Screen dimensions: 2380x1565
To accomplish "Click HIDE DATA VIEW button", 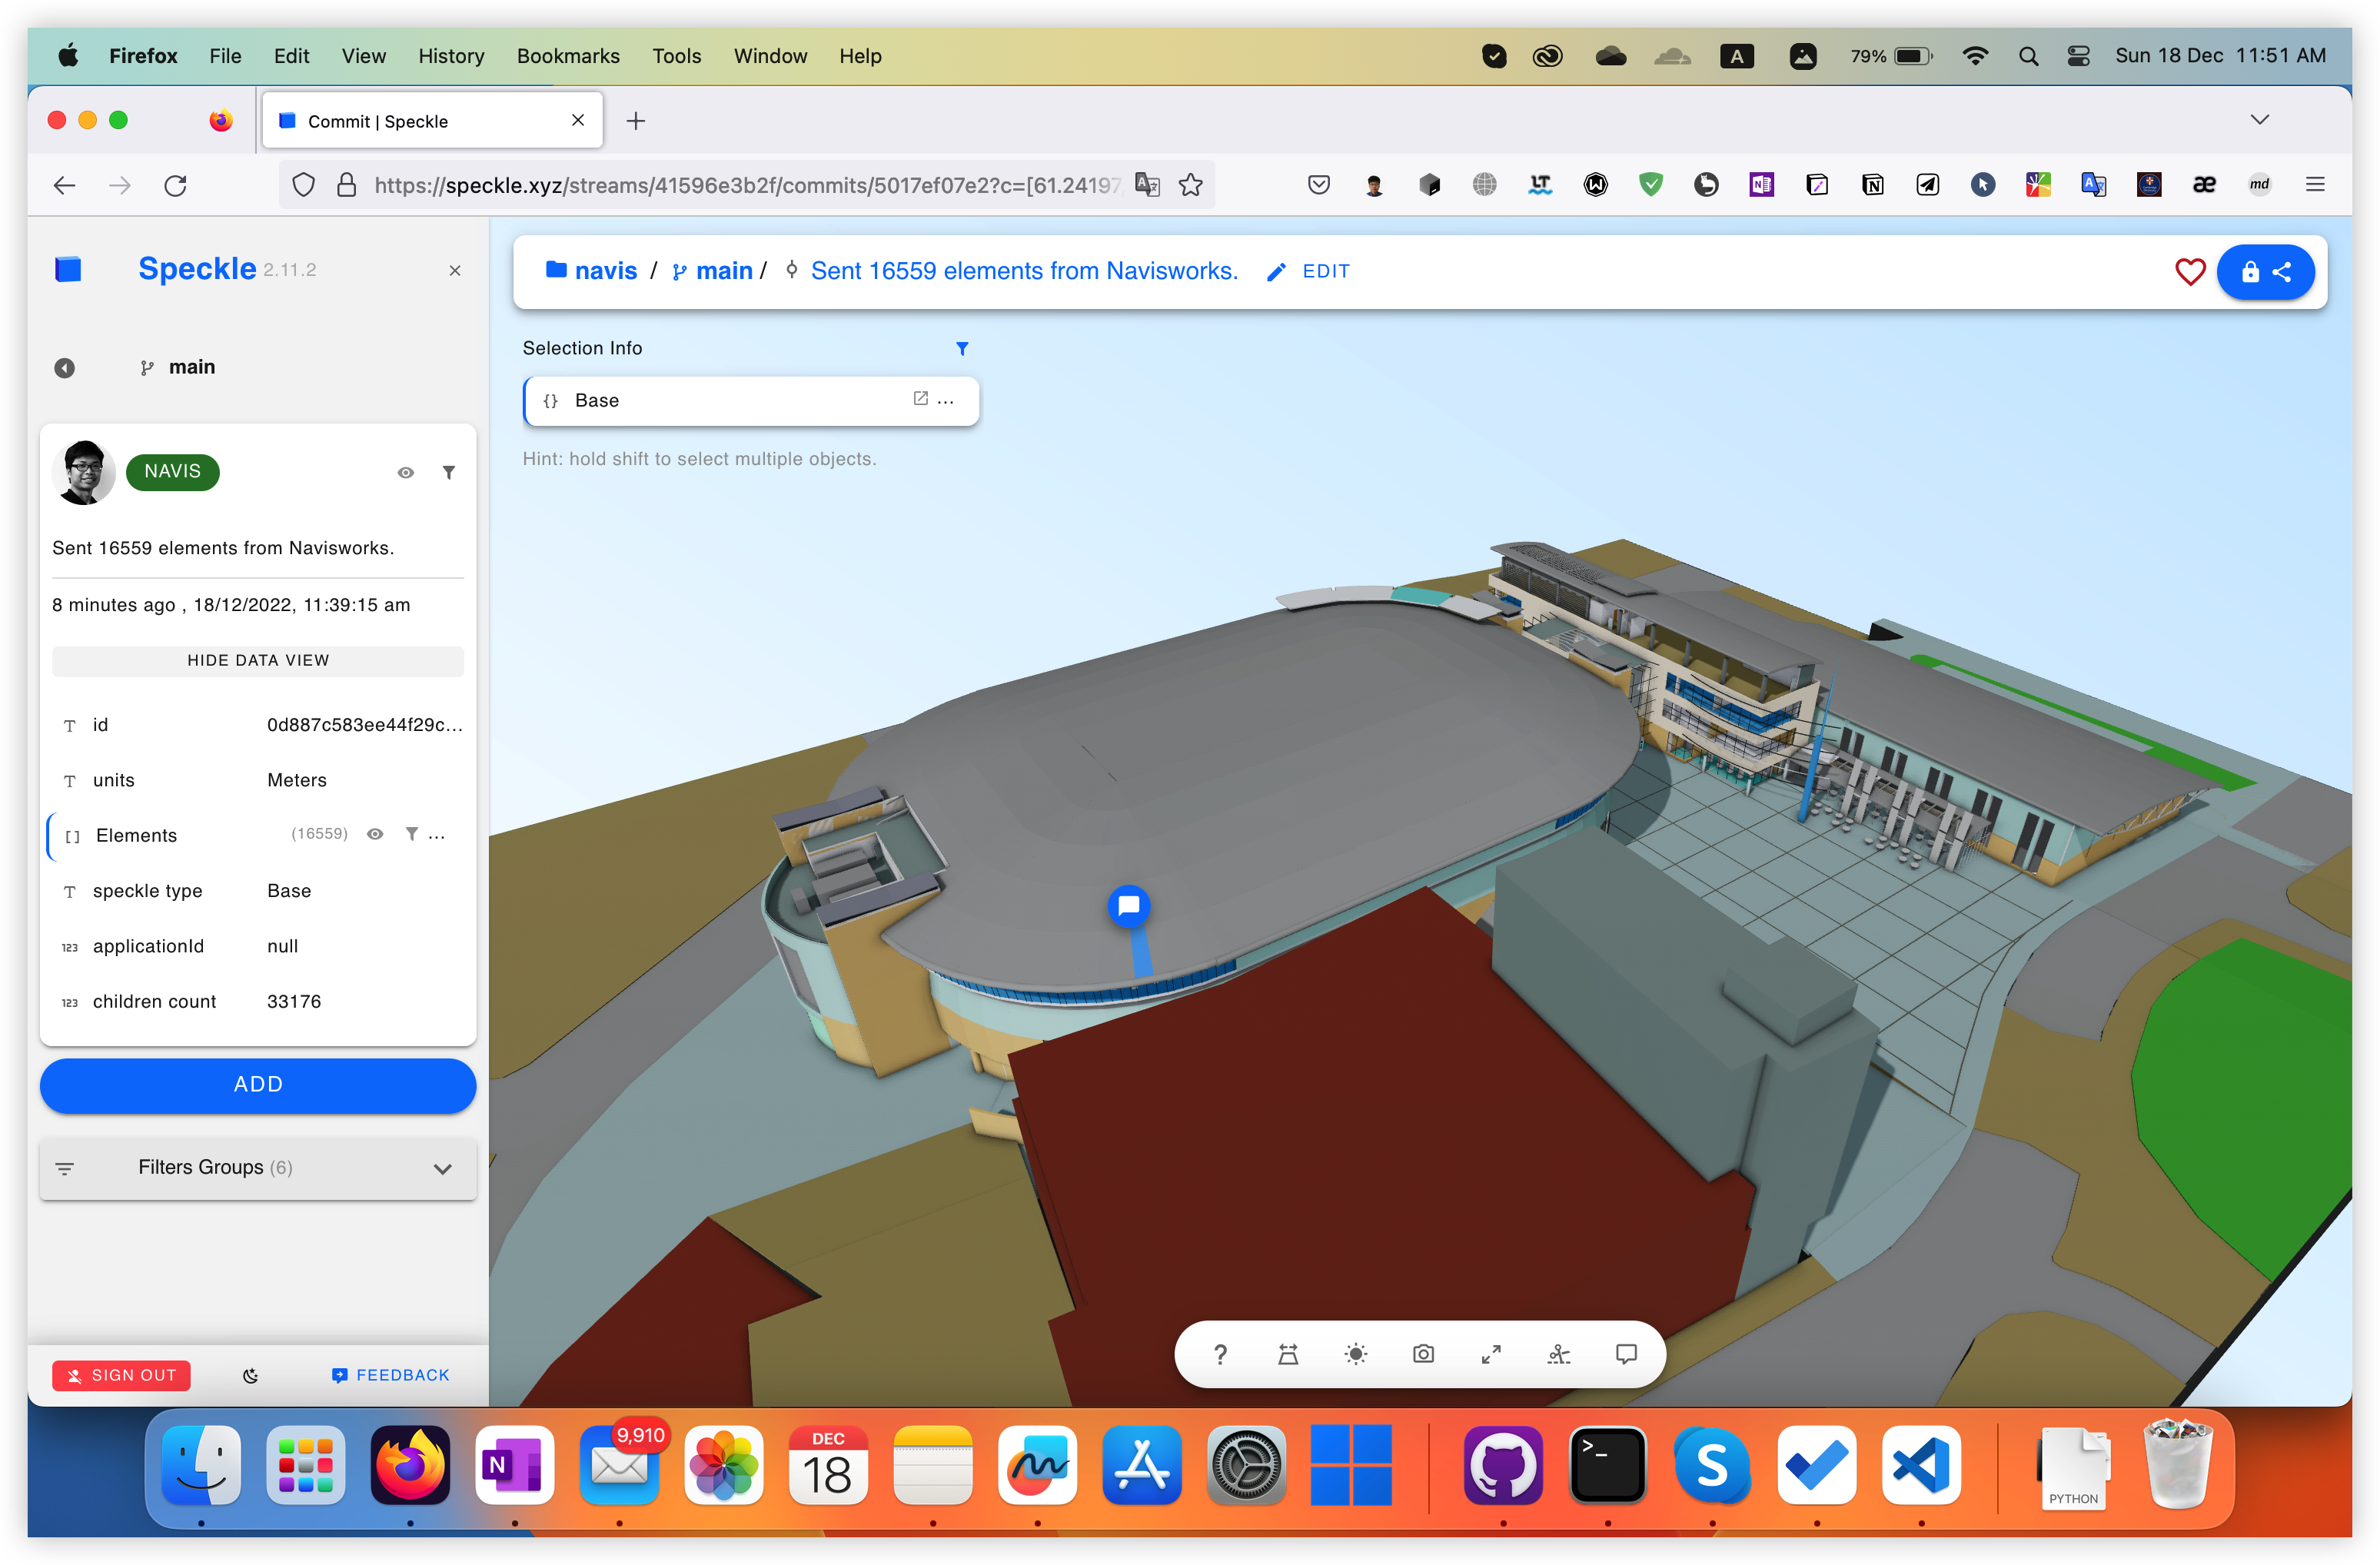I will pyautogui.click(x=257, y=660).
